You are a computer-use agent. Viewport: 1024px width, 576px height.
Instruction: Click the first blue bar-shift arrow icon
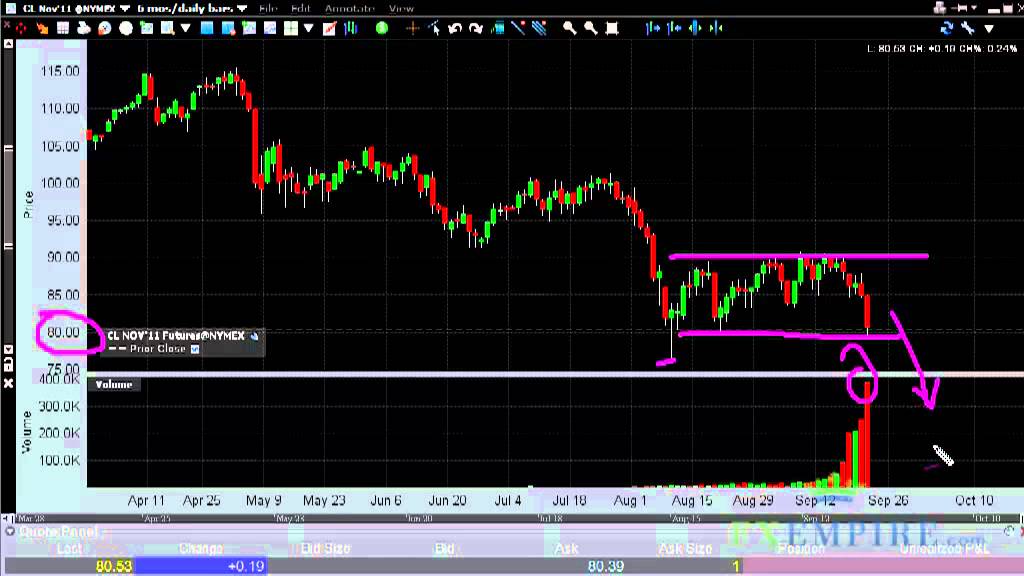[x=652, y=28]
